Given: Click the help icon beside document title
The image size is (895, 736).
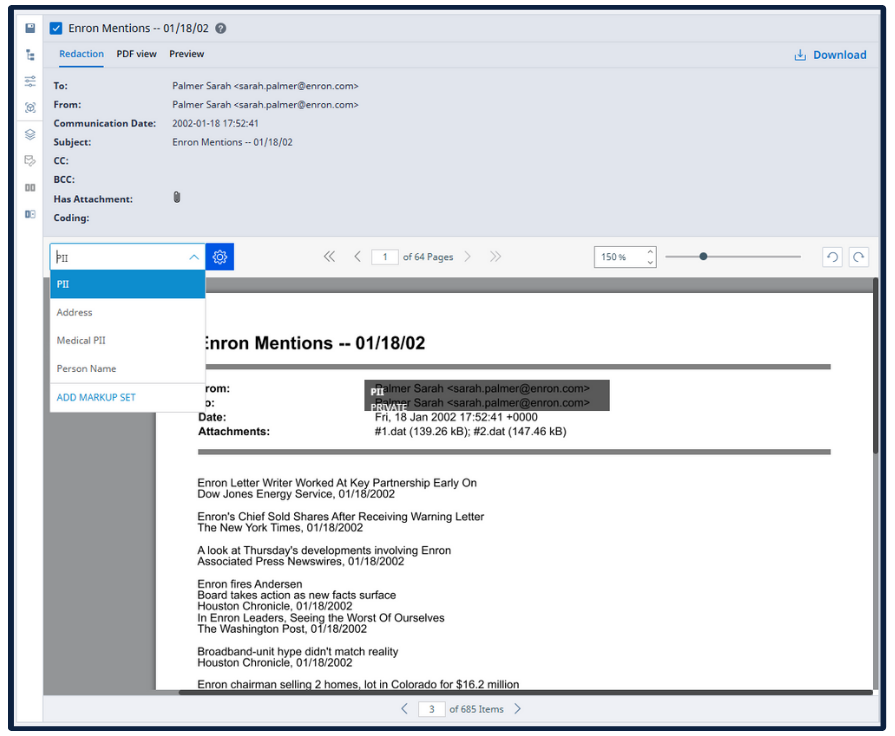Looking at the screenshot, I should [x=221, y=29].
